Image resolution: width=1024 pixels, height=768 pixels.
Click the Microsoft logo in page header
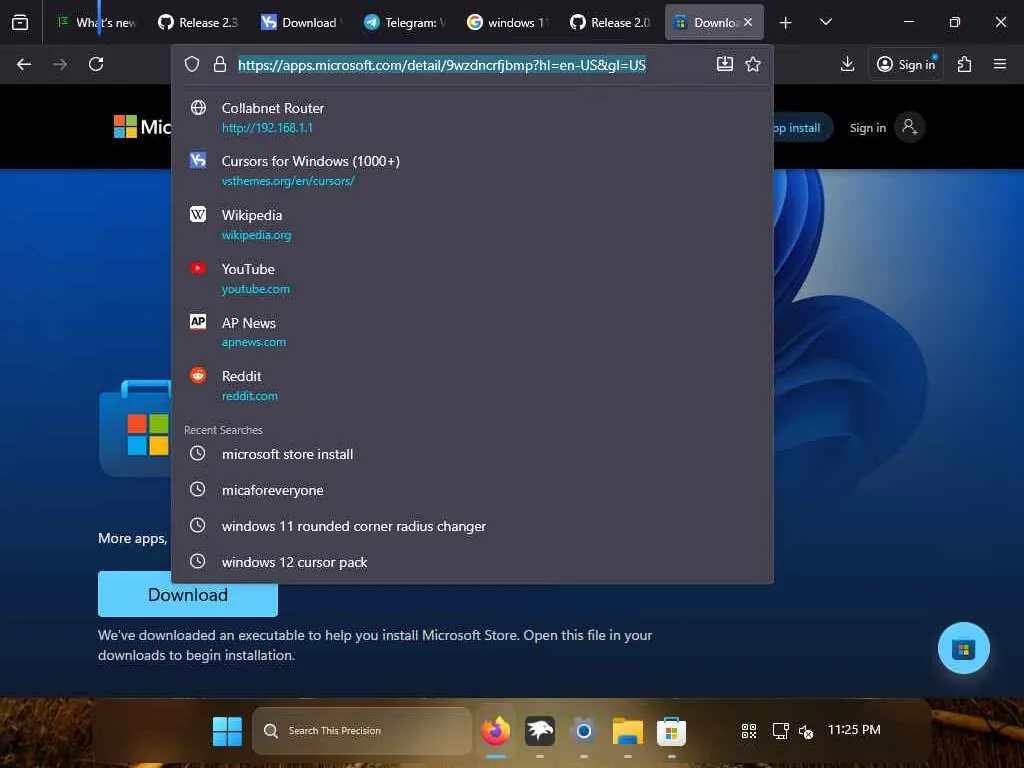142,127
